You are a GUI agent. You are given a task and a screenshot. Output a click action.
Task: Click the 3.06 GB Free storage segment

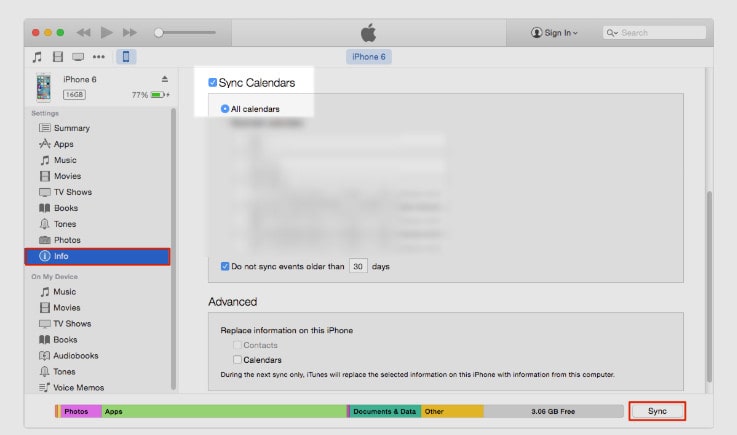pyautogui.click(x=553, y=411)
